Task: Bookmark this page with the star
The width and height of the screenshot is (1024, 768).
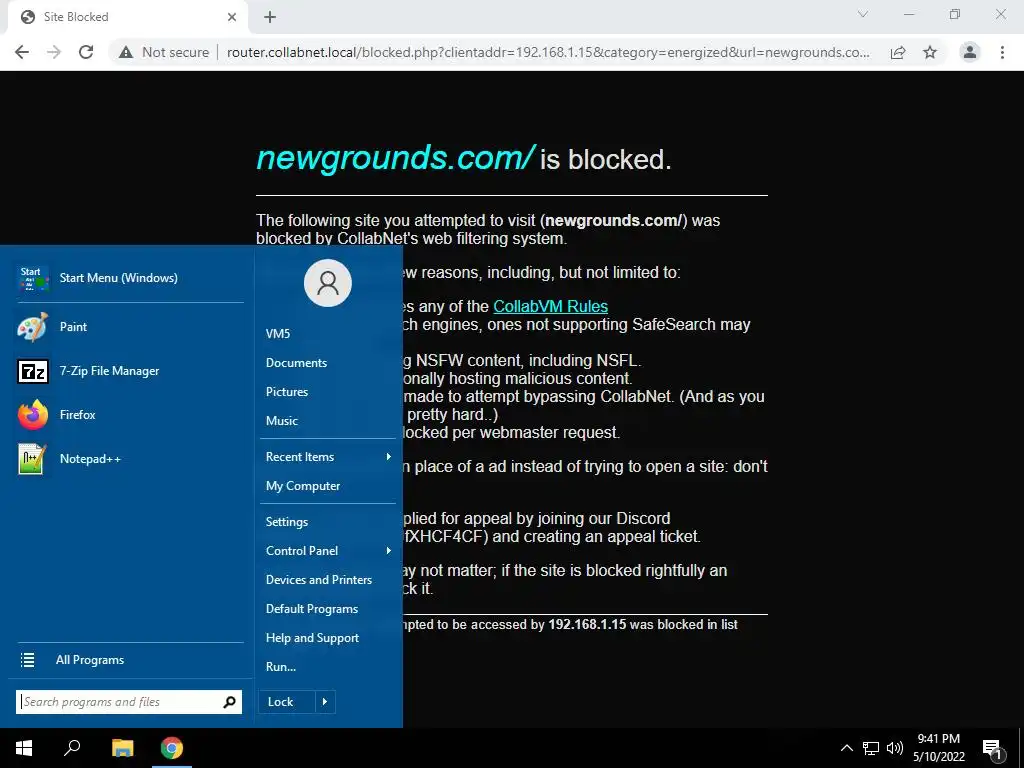Action: [x=930, y=52]
